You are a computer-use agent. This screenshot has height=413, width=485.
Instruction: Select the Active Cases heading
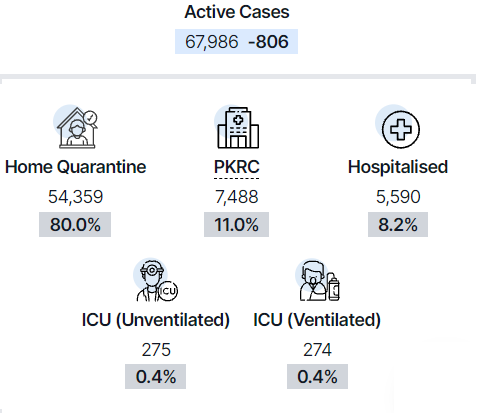(x=237, y=12)
